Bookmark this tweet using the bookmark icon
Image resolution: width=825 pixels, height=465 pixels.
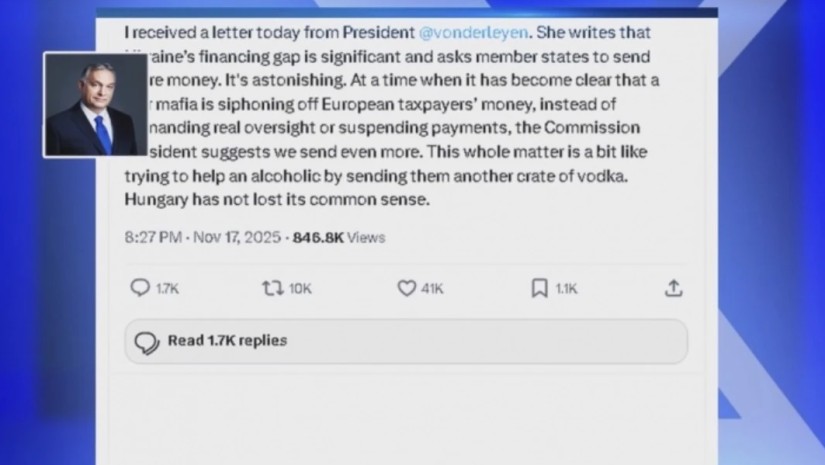click(x=539, y=288)
